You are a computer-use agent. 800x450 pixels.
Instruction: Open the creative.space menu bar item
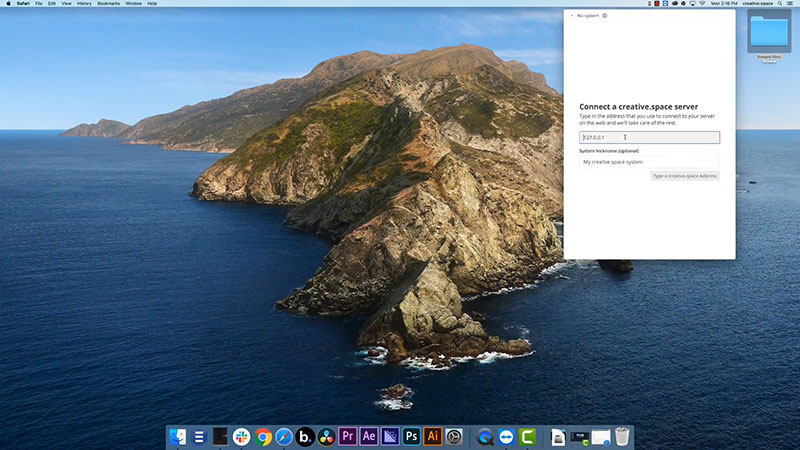click(x=760, y=4)
